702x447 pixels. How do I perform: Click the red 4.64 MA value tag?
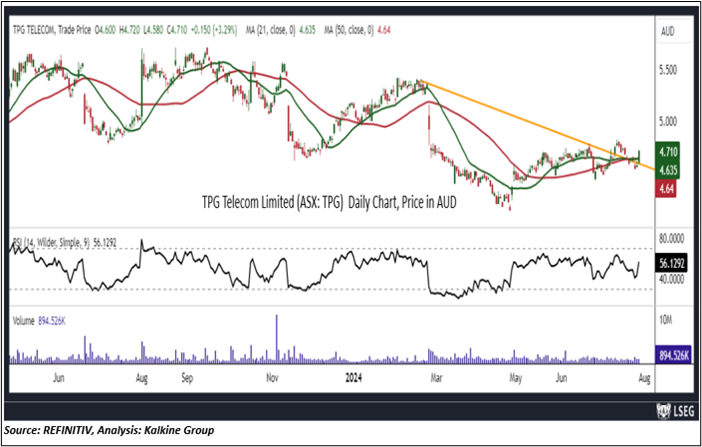pyautogui.click(x=666, y=188)
